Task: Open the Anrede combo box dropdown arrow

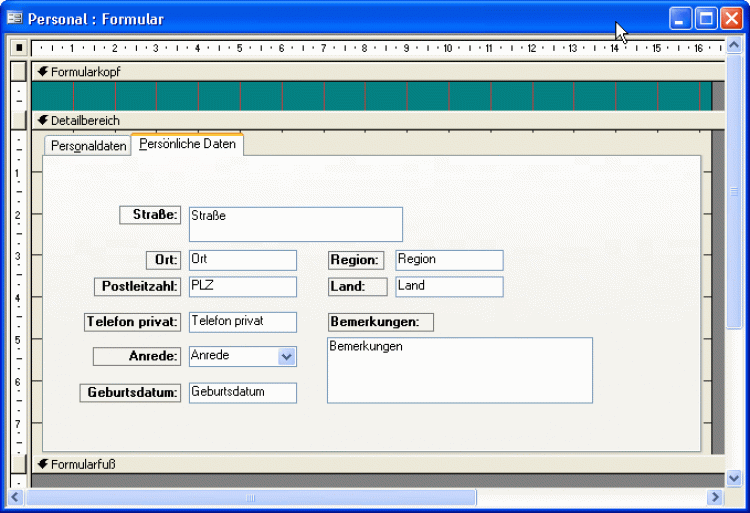Action: (286, 356)
